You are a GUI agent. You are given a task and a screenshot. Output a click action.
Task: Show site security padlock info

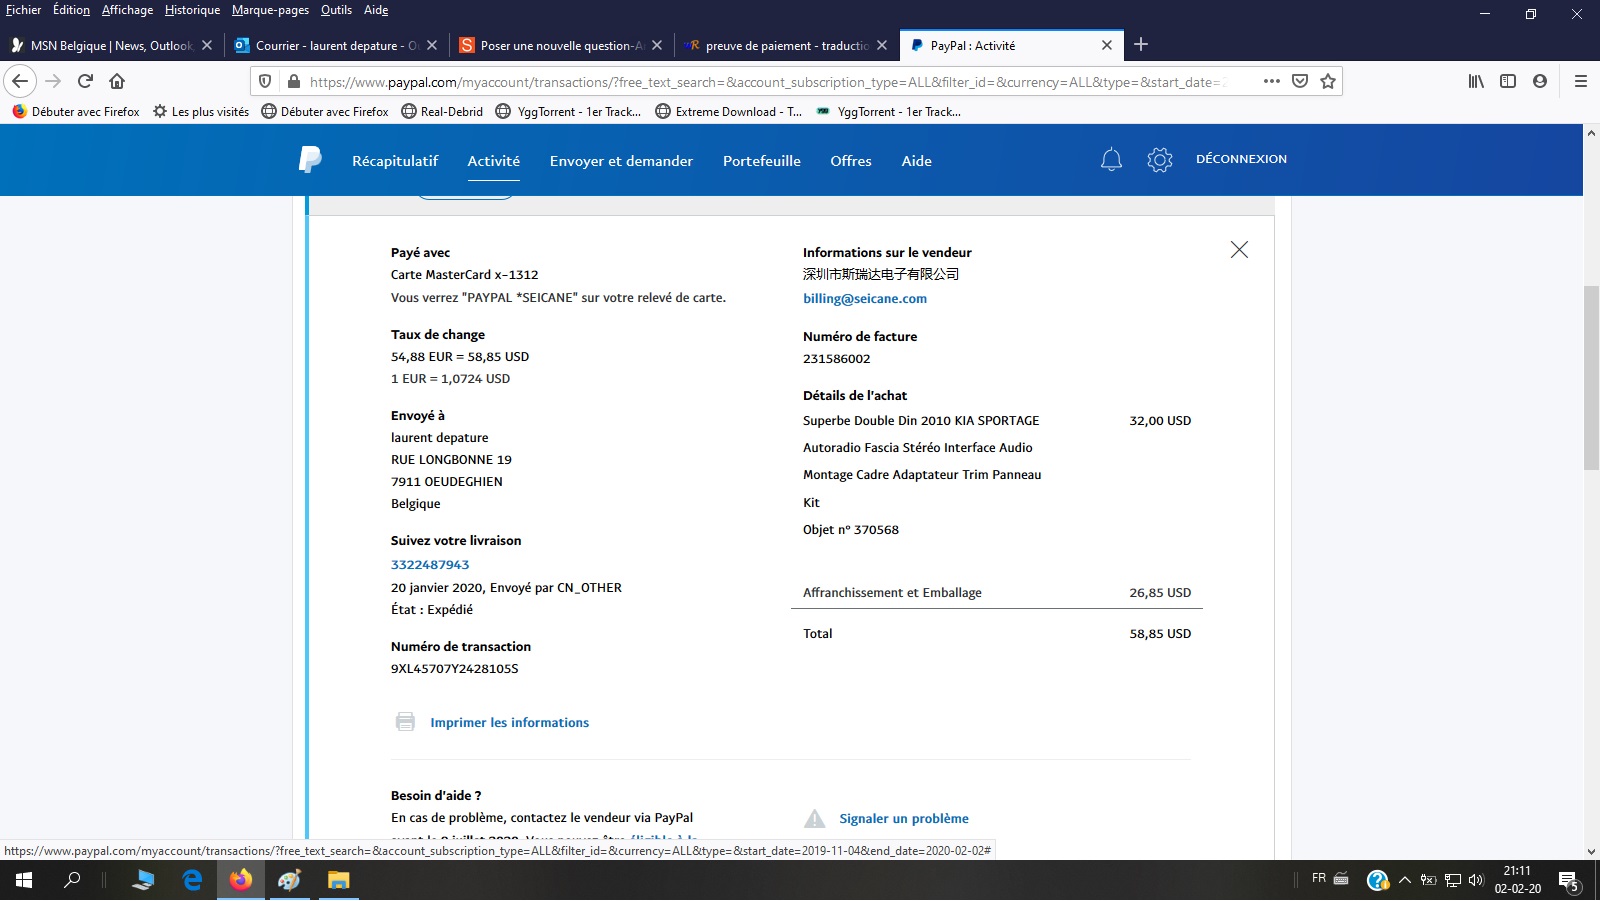coord(293,82)
